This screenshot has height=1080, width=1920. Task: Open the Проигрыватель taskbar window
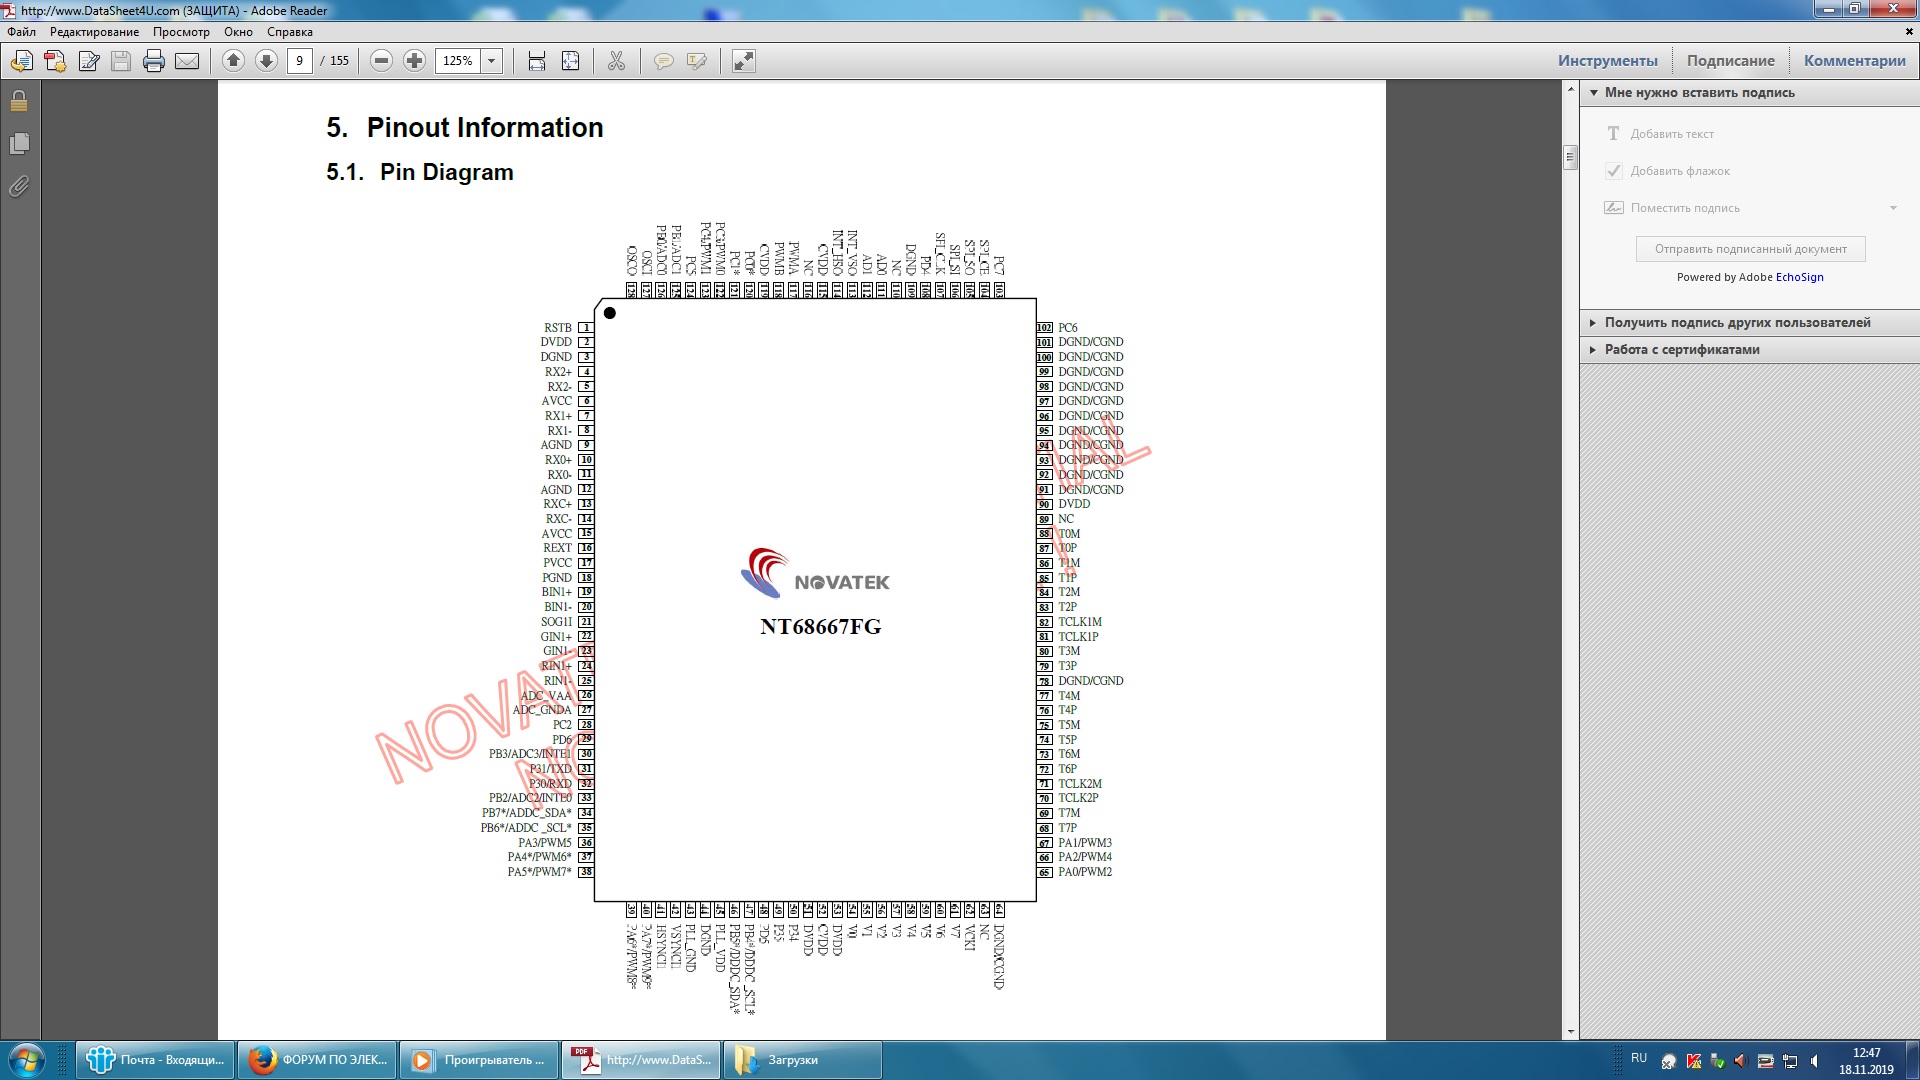point(480,1060)
